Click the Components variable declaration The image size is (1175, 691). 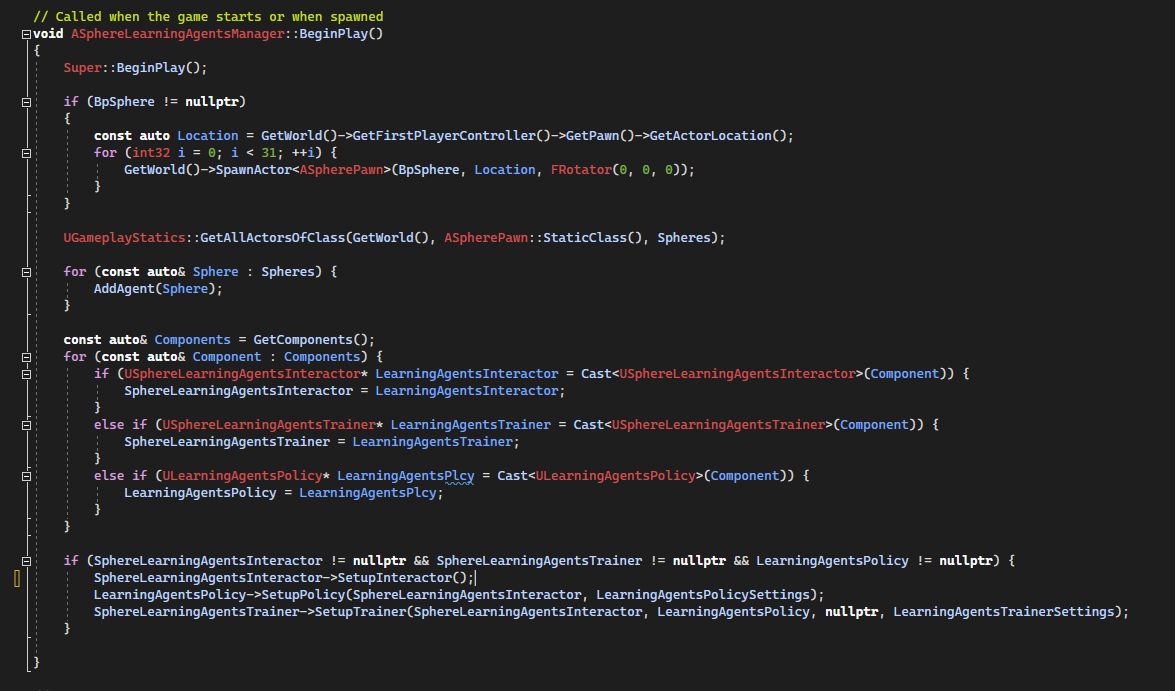193,340
